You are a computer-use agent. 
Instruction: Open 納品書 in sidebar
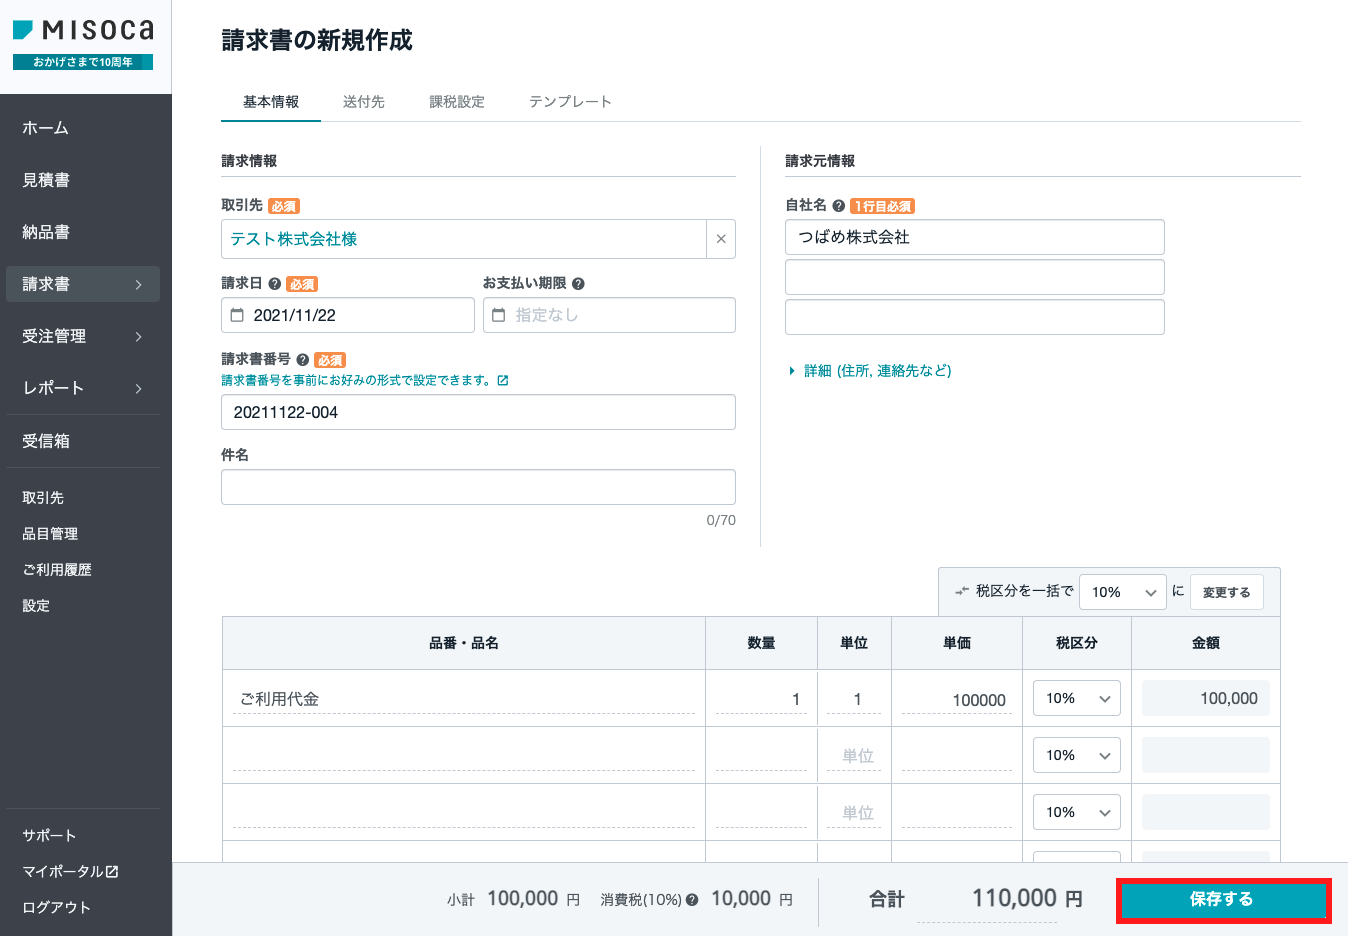(46, 232)
